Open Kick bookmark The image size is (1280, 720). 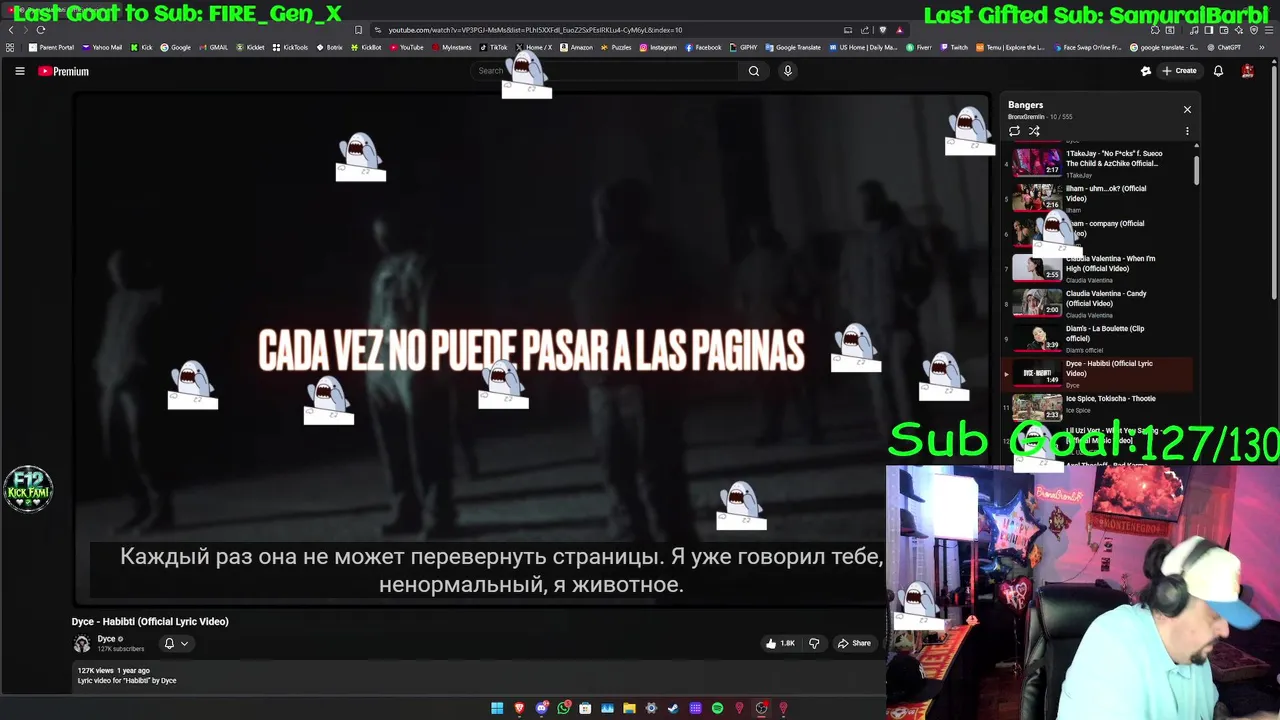tap(141, 47)
